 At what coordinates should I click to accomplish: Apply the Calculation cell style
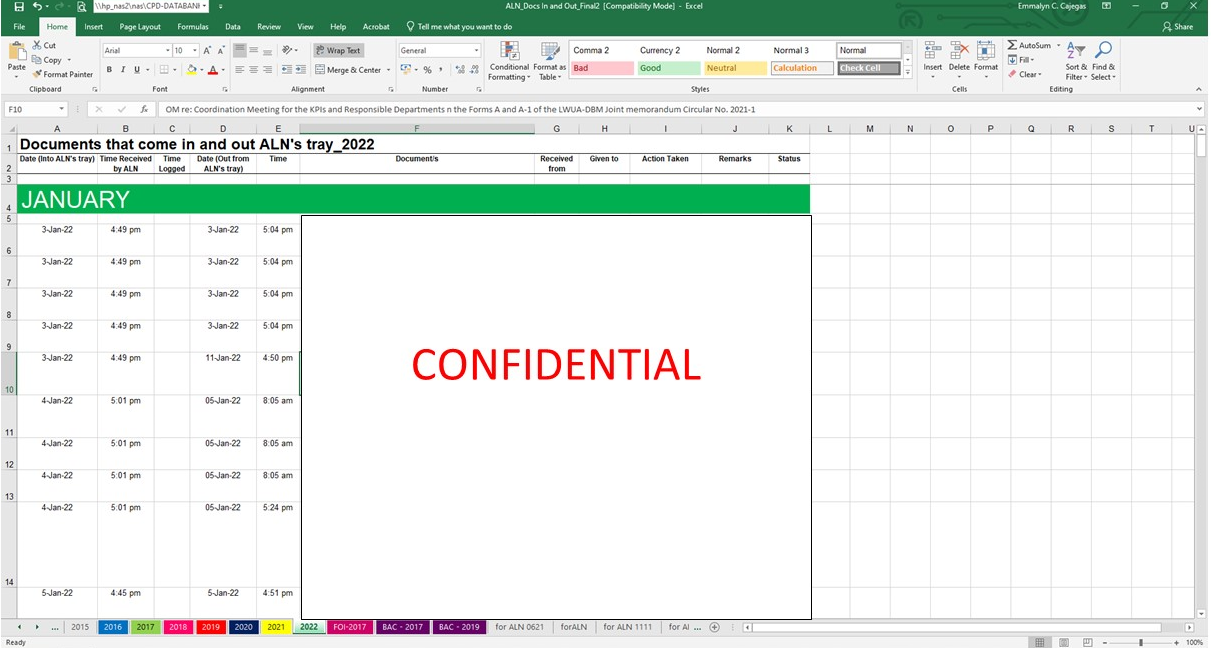point(801,68)
